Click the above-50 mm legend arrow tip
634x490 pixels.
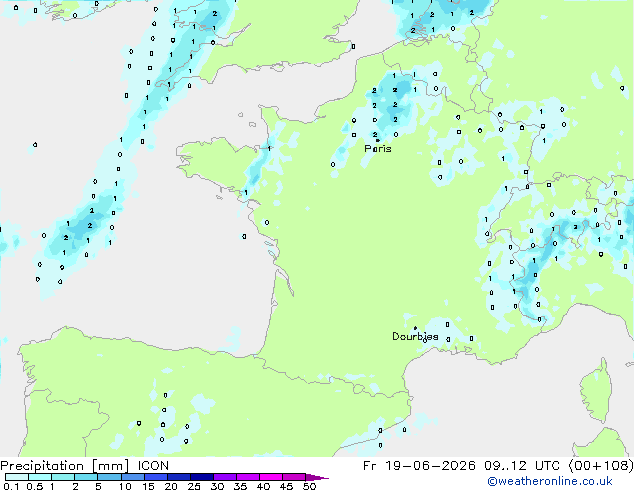pyautogui.click(x=317, y=478)
